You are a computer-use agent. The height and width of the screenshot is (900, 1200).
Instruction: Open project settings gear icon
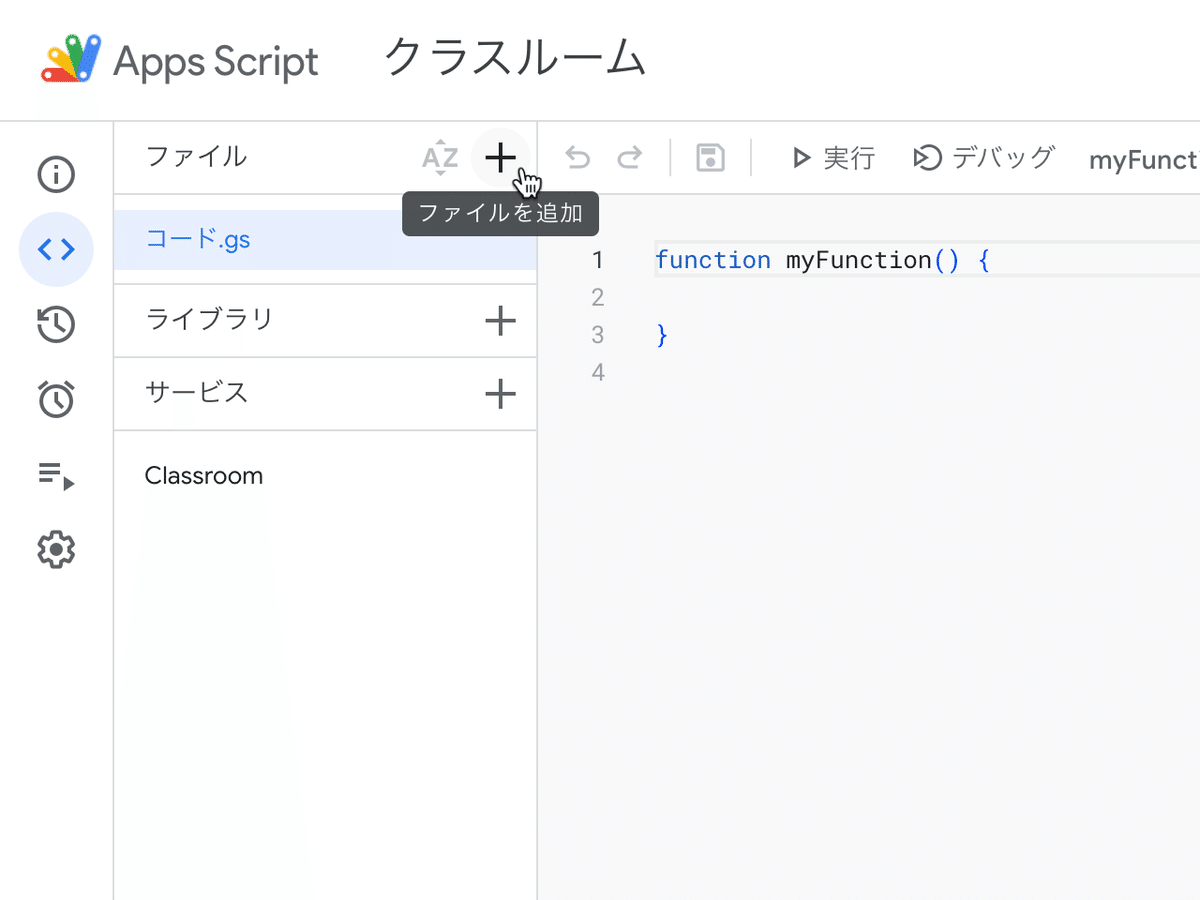pyautogui.click(x=56, y=550)
